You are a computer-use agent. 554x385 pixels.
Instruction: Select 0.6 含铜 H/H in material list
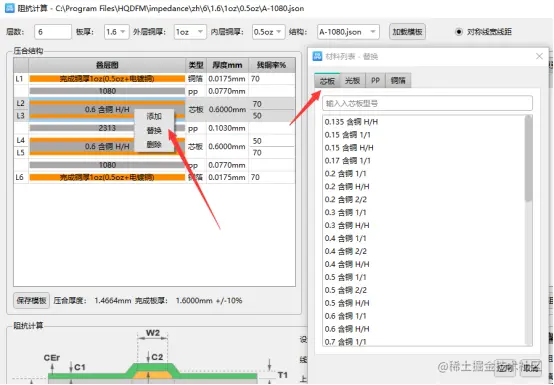[347, 329]
